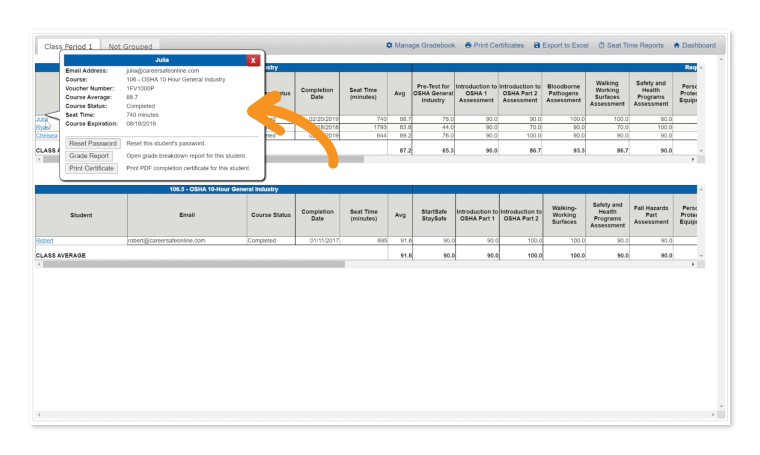Click the Dashboard home icon
The image size is (760, 455).
tap(677, 45)
